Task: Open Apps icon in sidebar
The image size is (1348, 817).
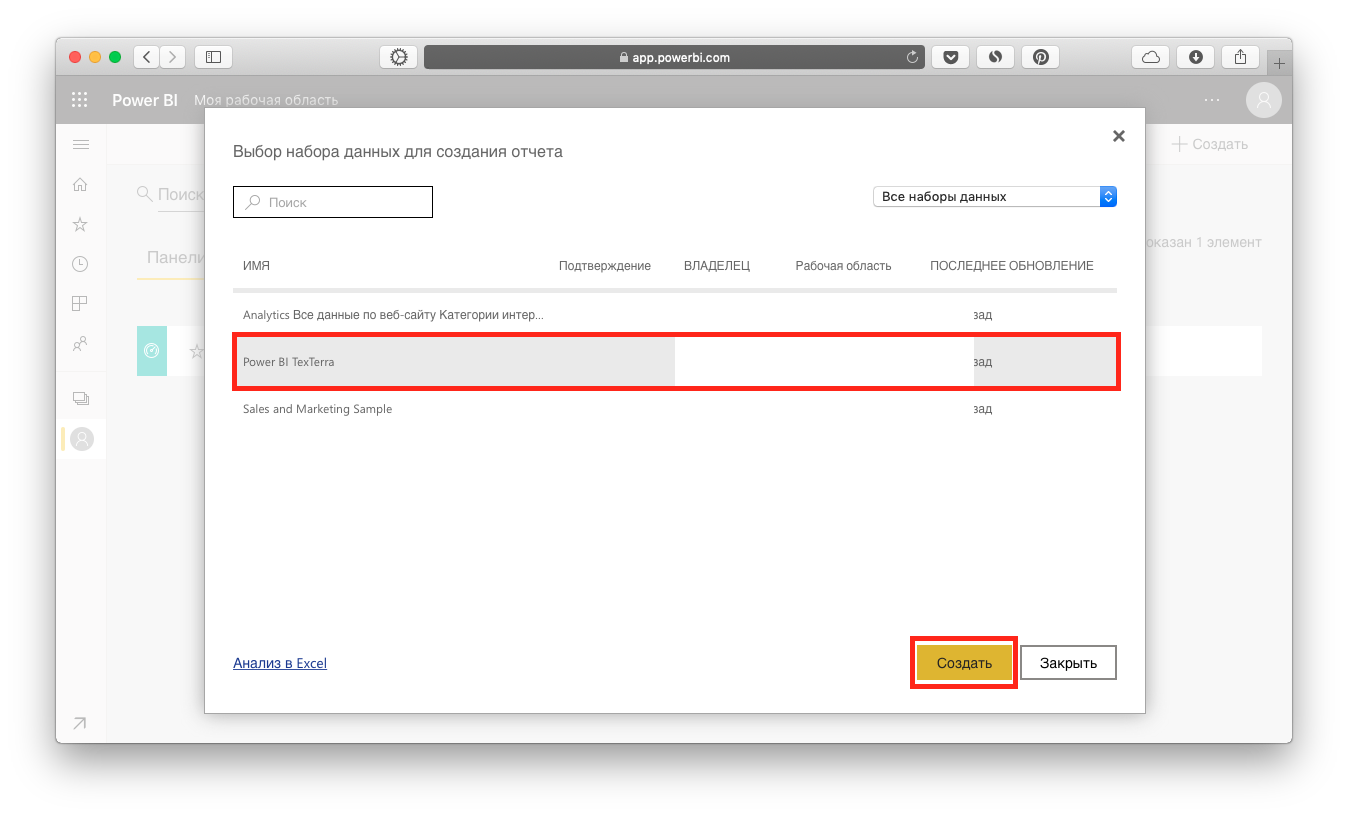Action: 80,303
